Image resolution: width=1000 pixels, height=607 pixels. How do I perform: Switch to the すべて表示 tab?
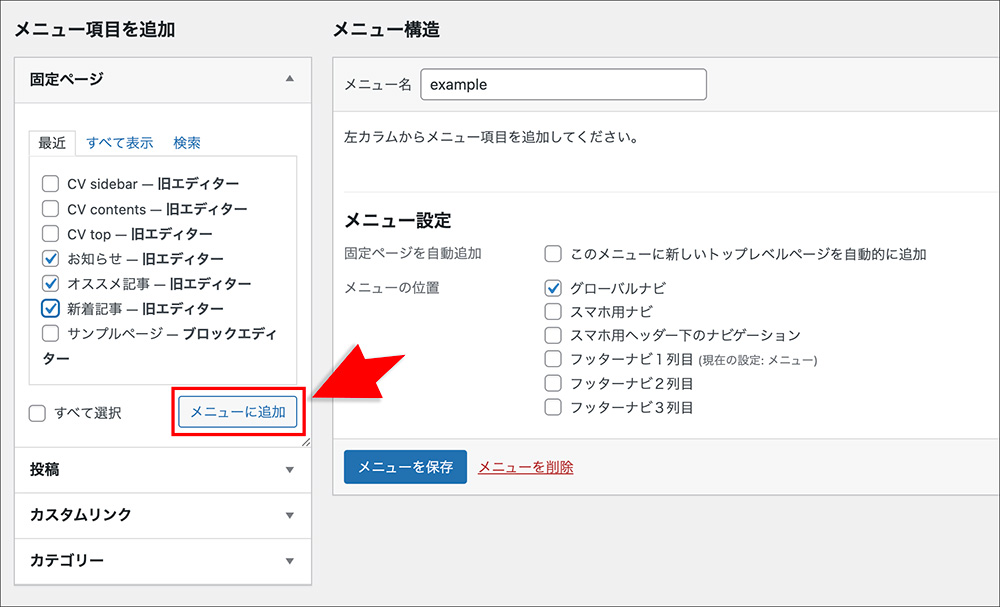119,142
